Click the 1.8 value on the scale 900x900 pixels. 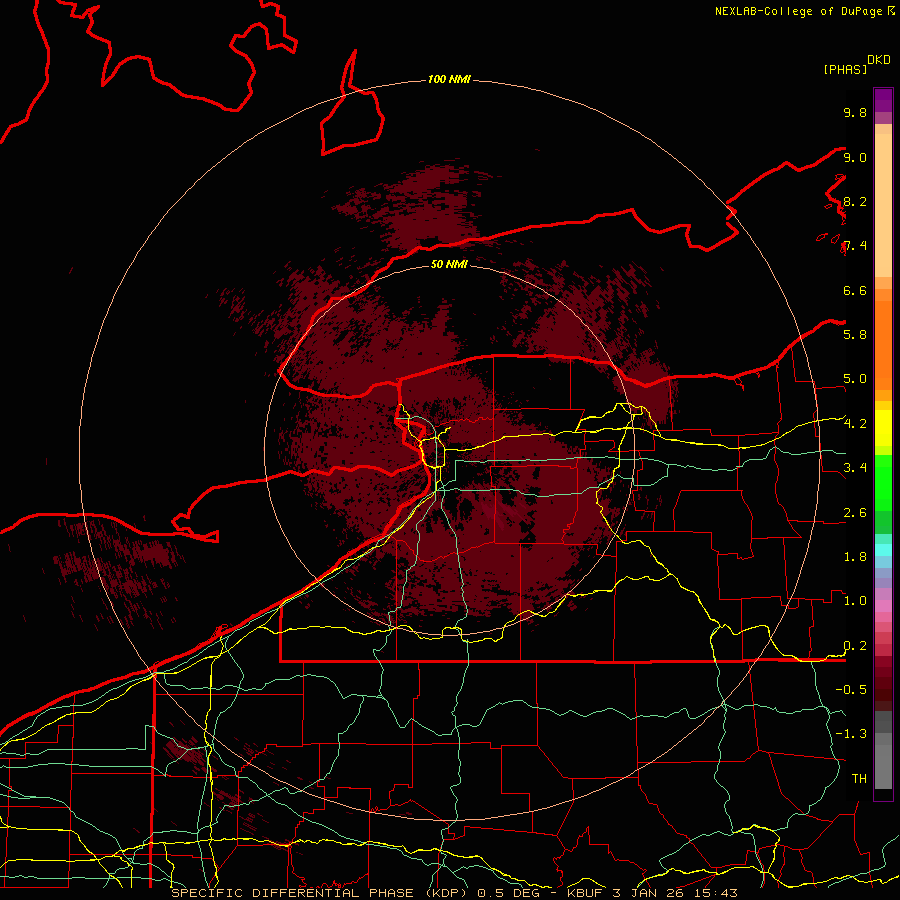pyautogui.click(x=855, y=556)
